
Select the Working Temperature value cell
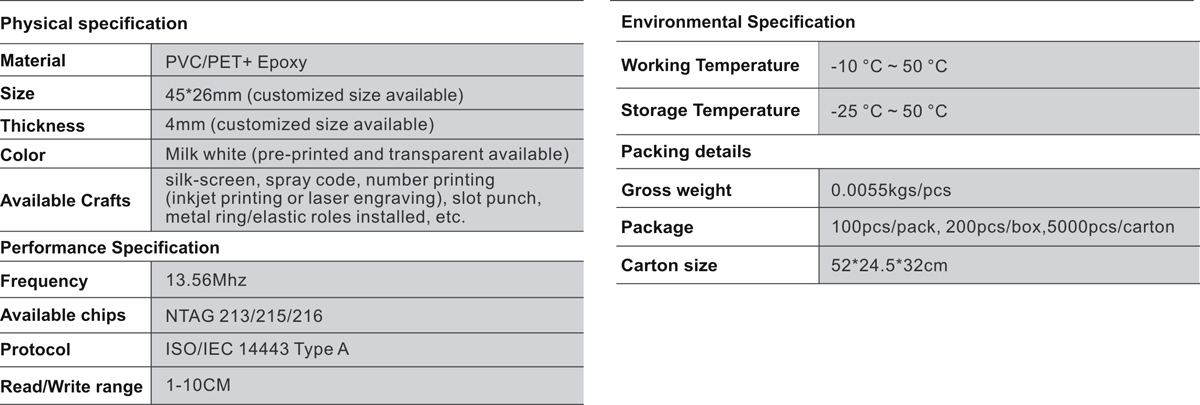pyautogui.click(x=1009, y=66)
